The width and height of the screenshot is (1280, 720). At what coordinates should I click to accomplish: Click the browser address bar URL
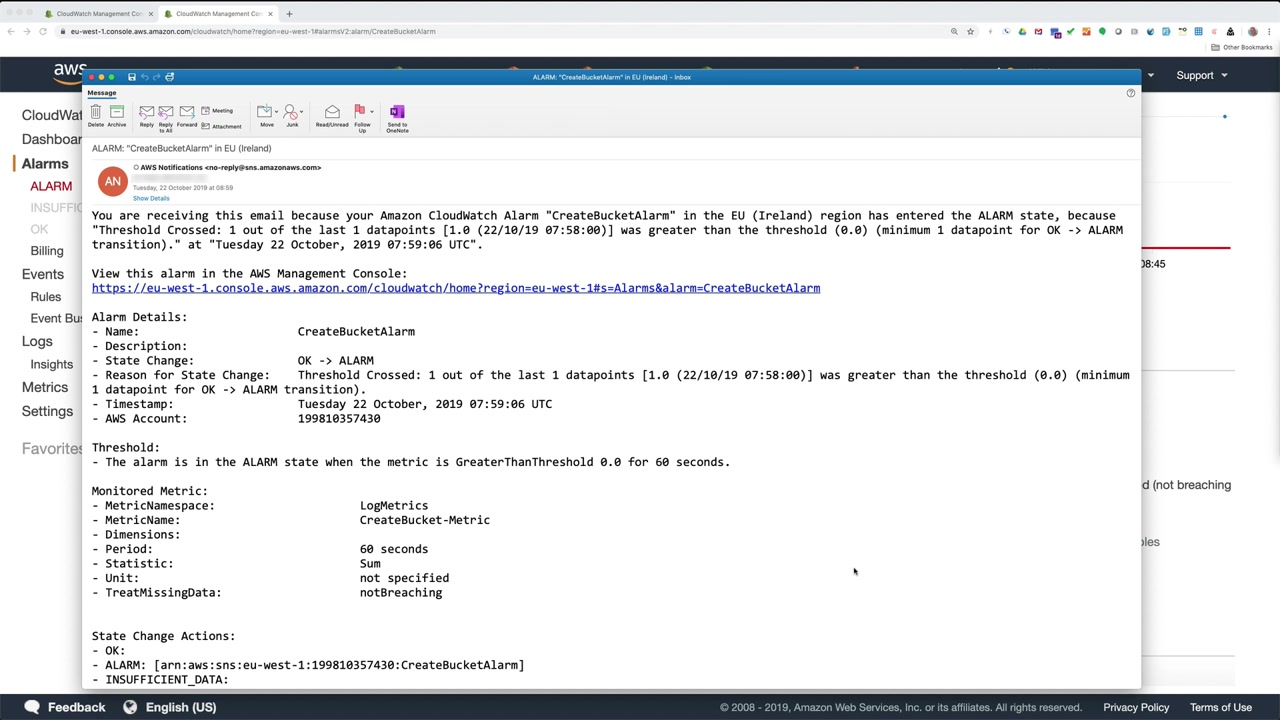tap(253, 32)
